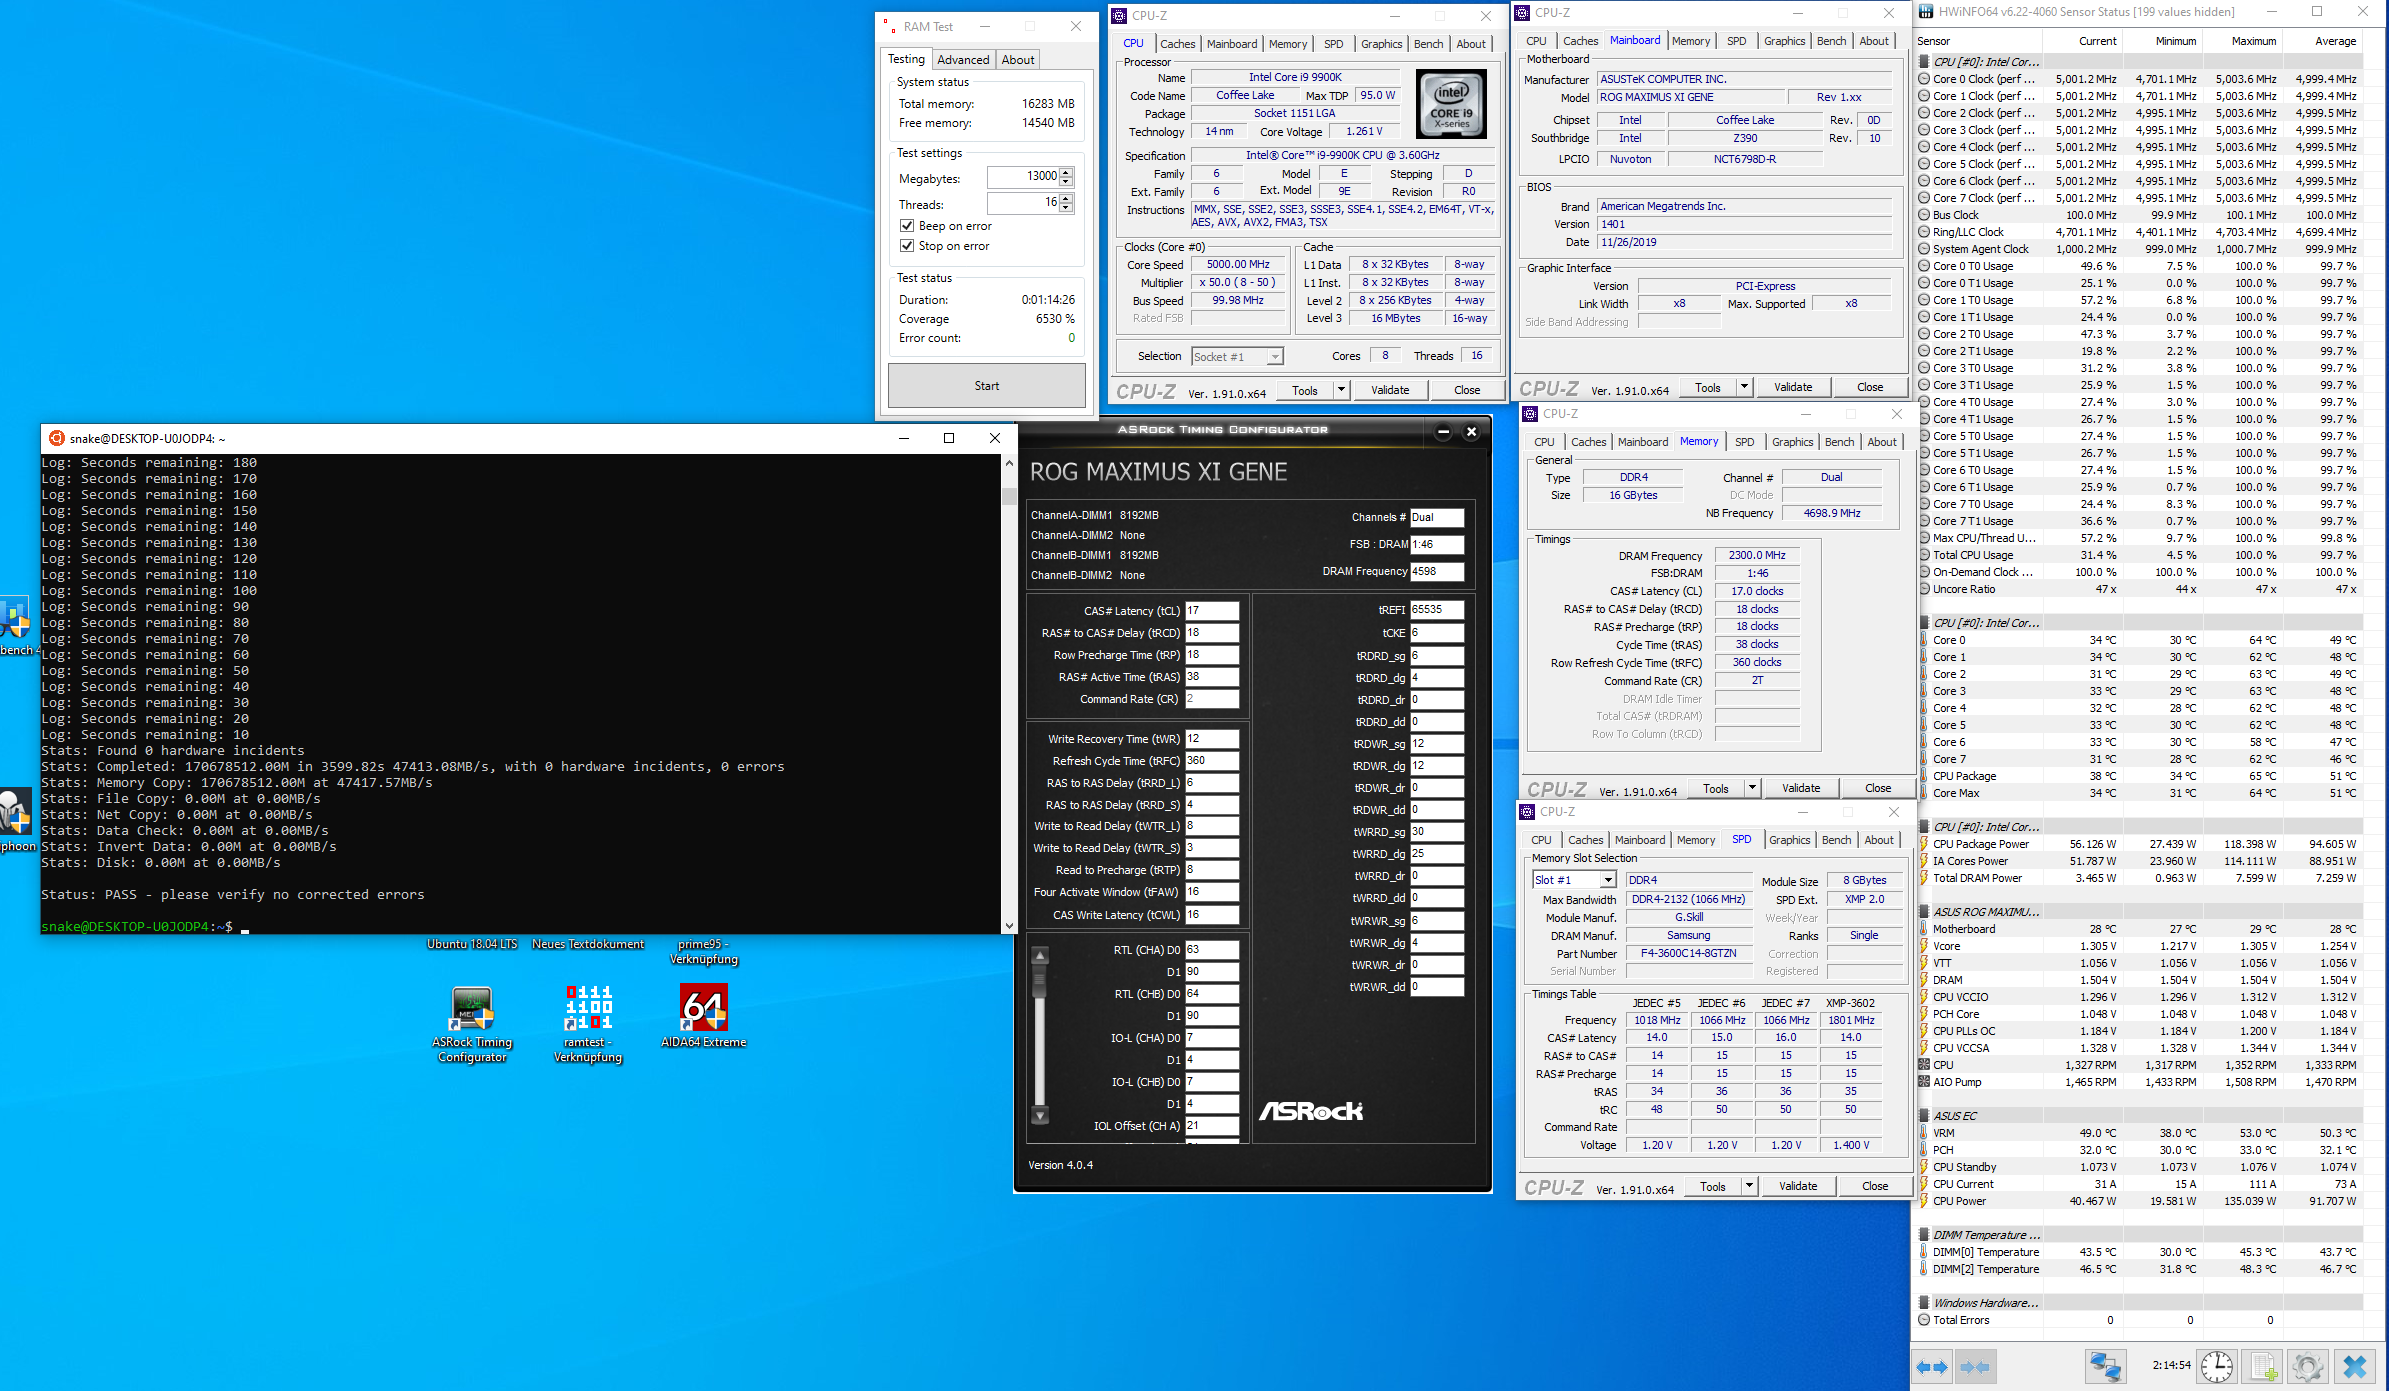
Task: Launch AIDA64 Extreme desktop icon
Action: click(703, 1008)
